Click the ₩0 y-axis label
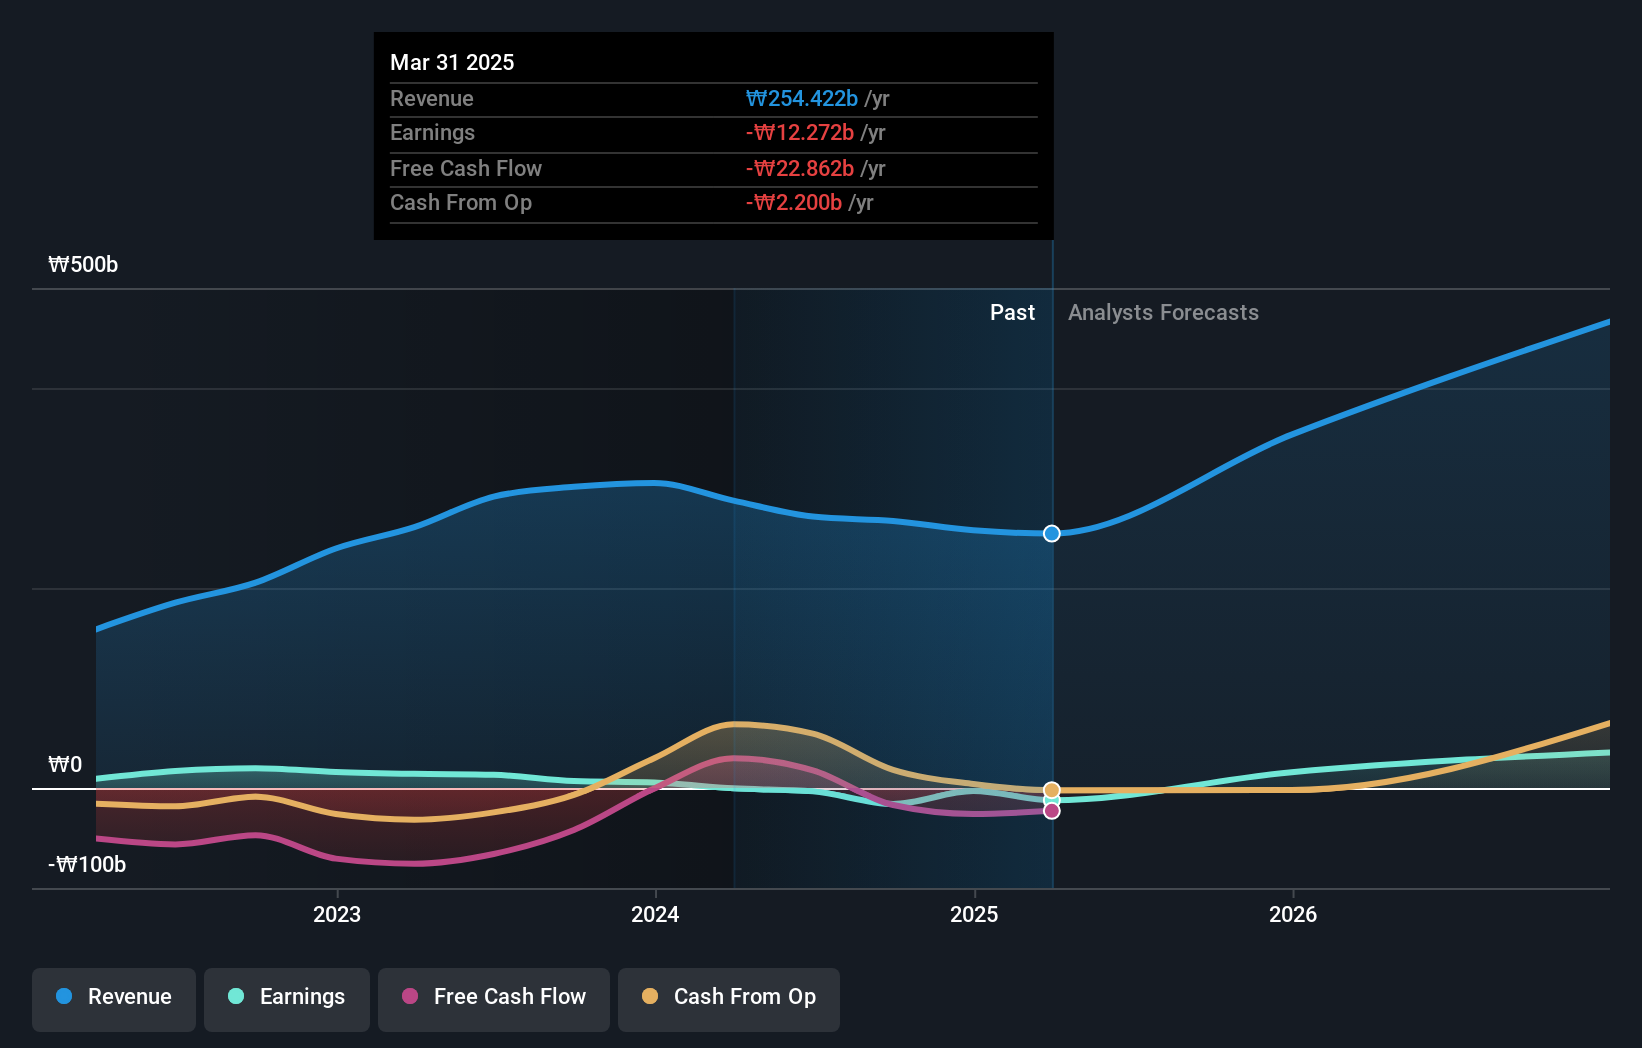Image resolution: width=1642 pixels, height=1048 pixels. tap(65, 764)
